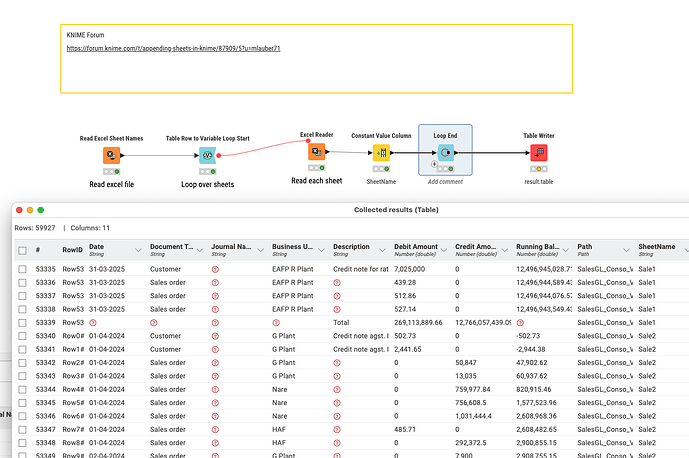
Task: Check the checkbox for row 53336
Action: (22, 283)
